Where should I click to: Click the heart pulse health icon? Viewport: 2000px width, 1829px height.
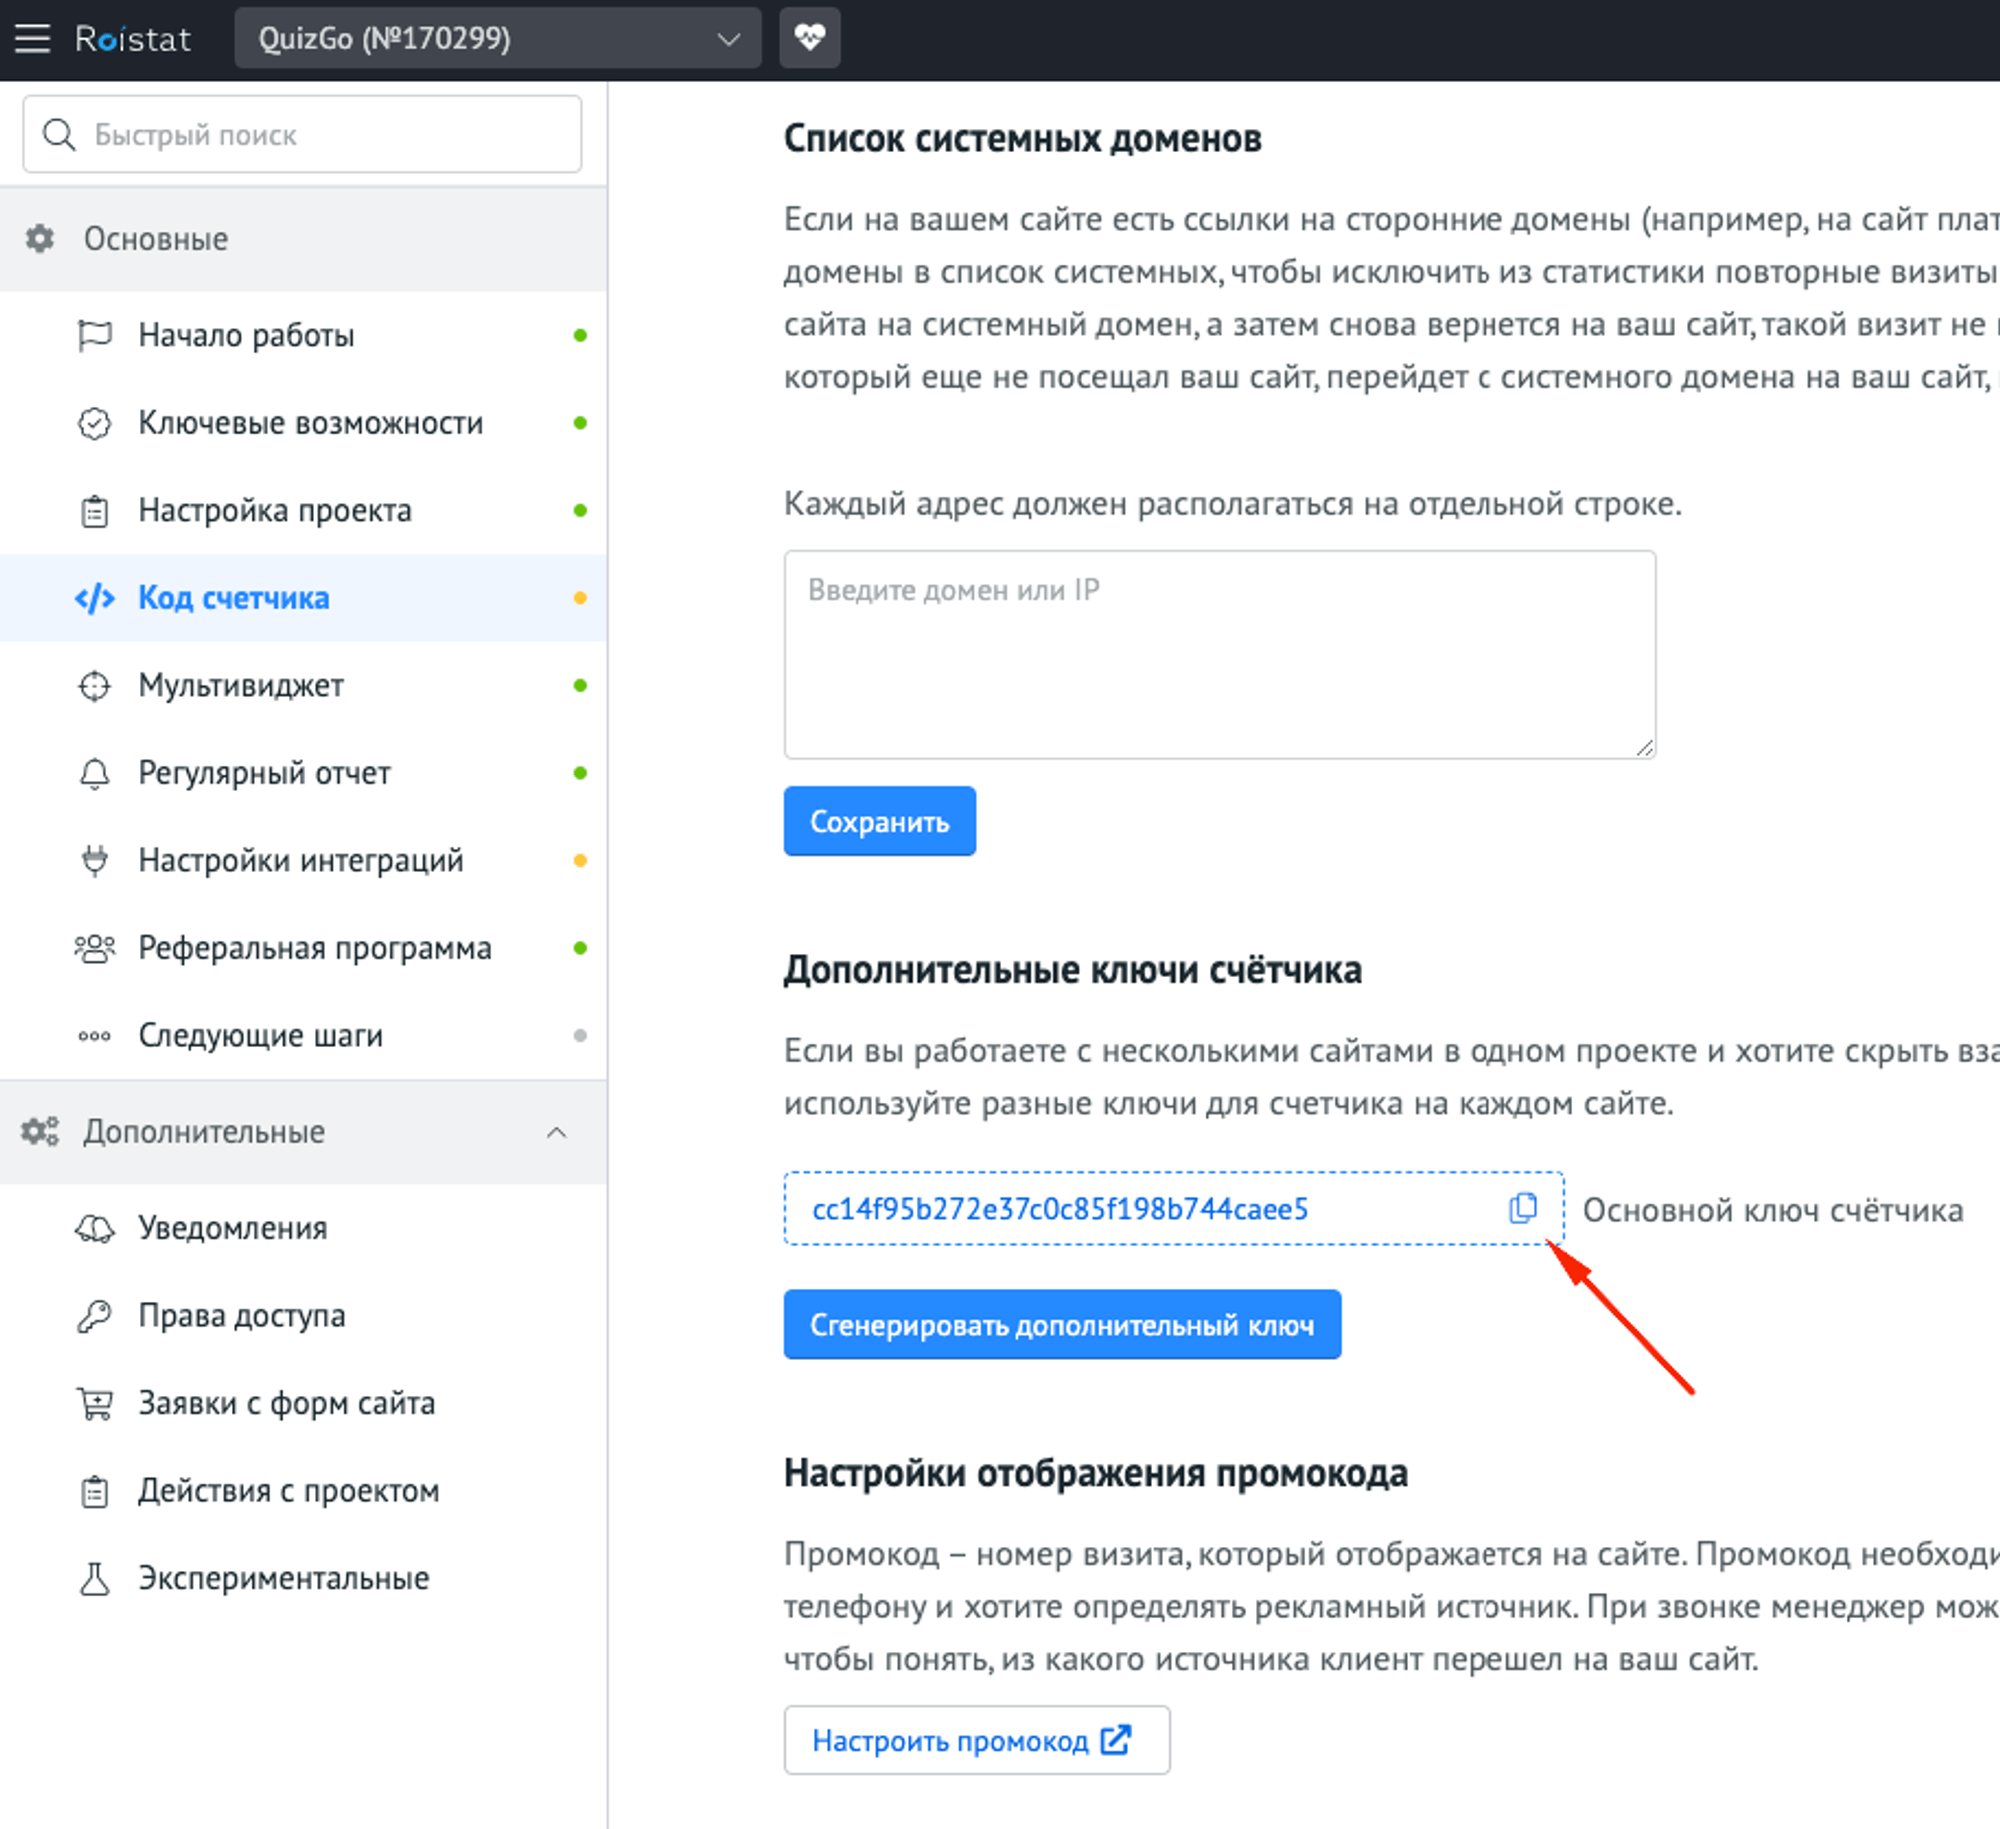pos(809,39)
